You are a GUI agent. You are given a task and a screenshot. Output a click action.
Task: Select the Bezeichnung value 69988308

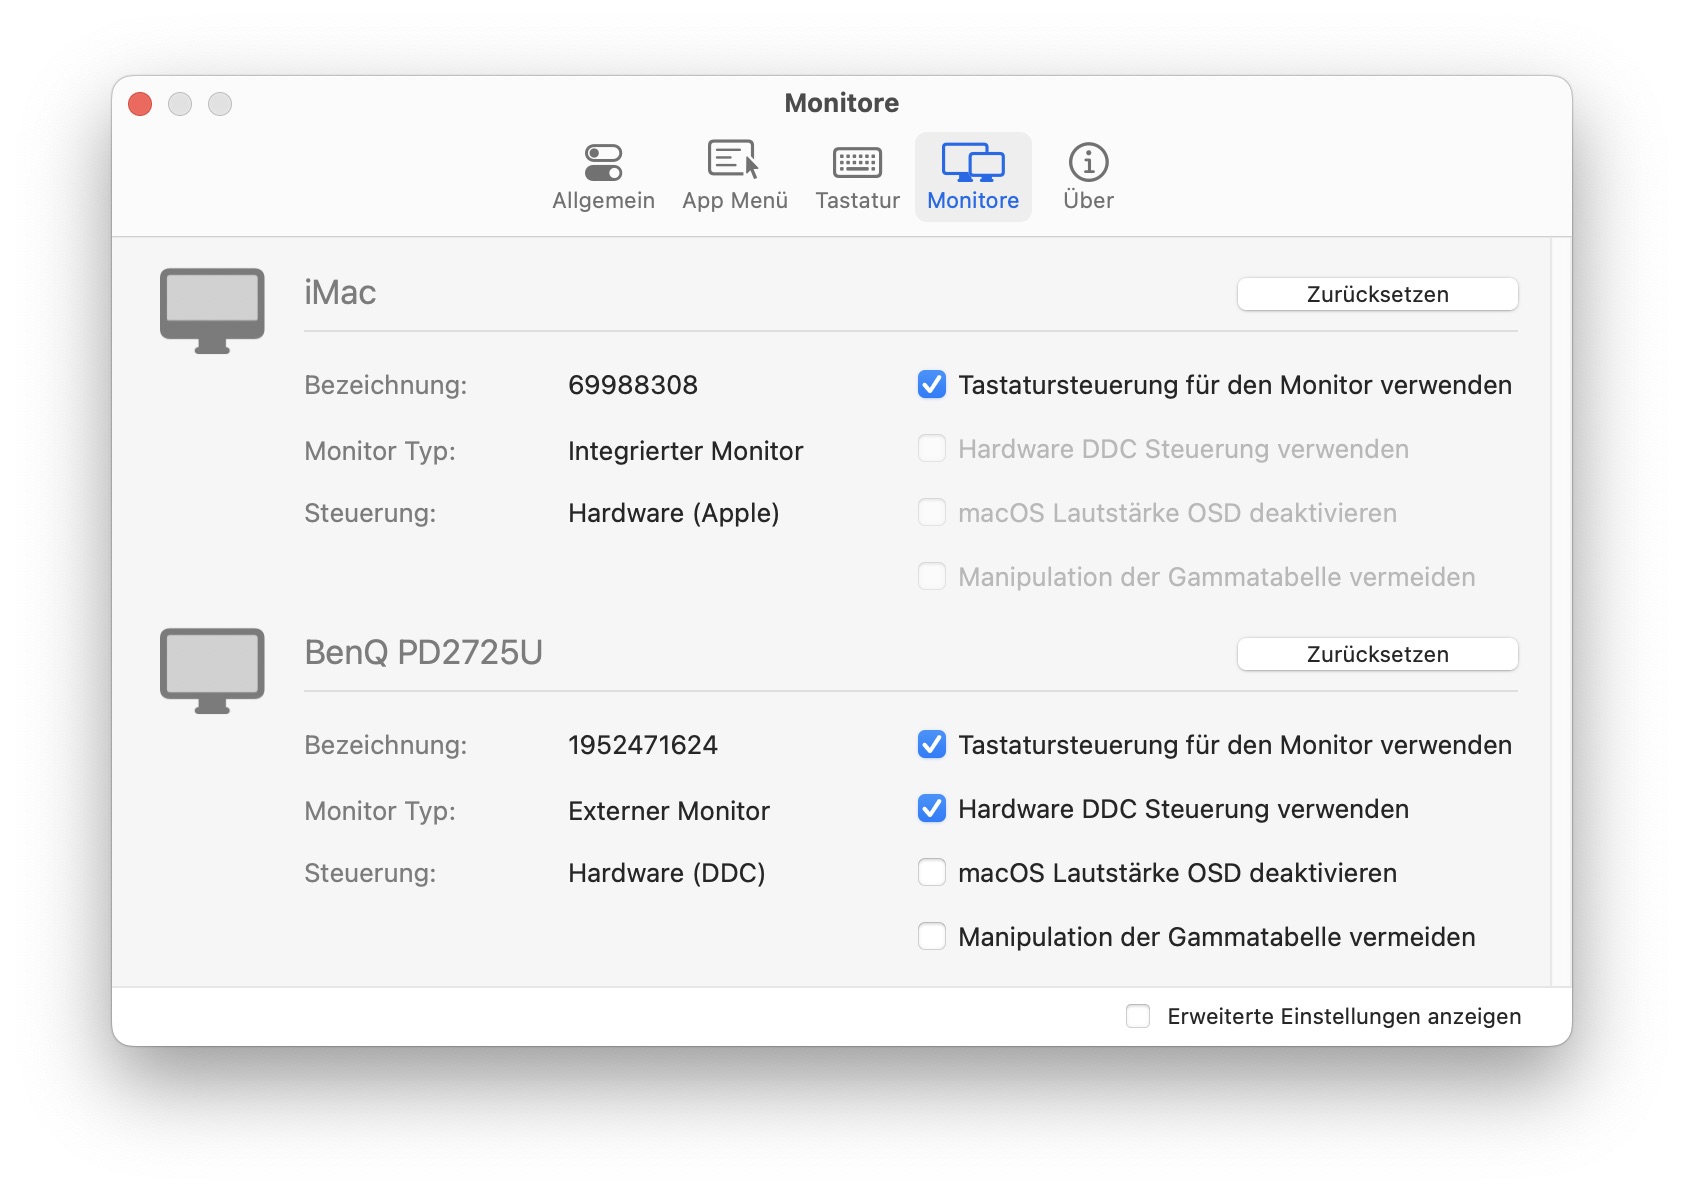(x=633, y=385)
